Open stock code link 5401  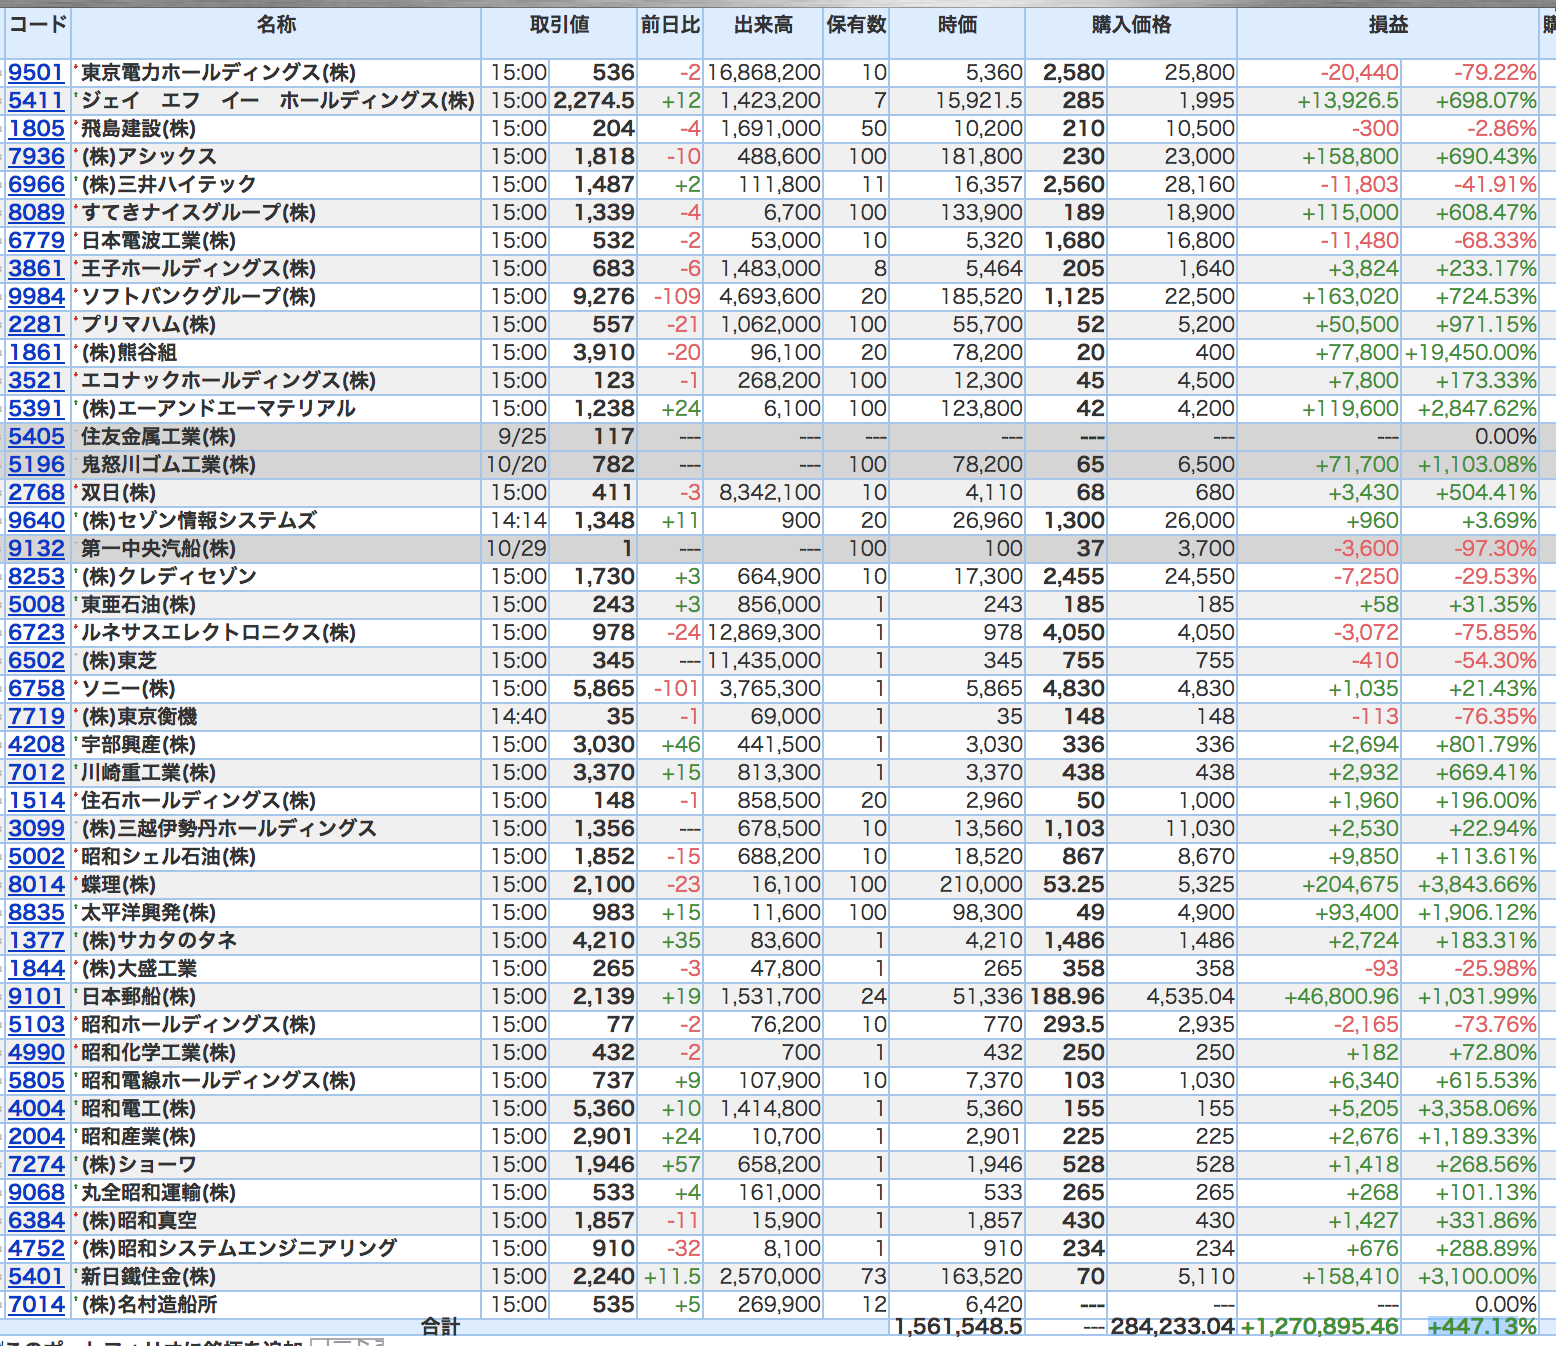36,1276
